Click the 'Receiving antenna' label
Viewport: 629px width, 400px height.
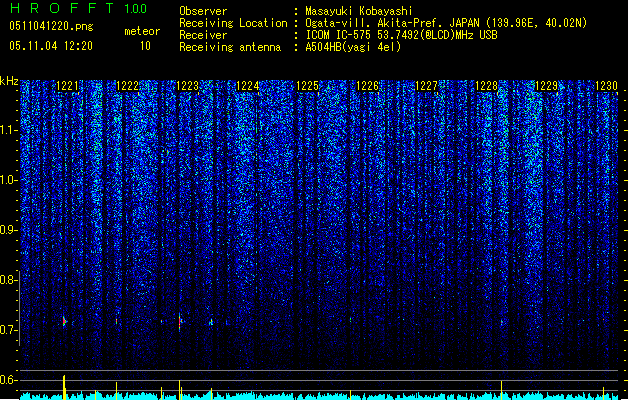230,47
